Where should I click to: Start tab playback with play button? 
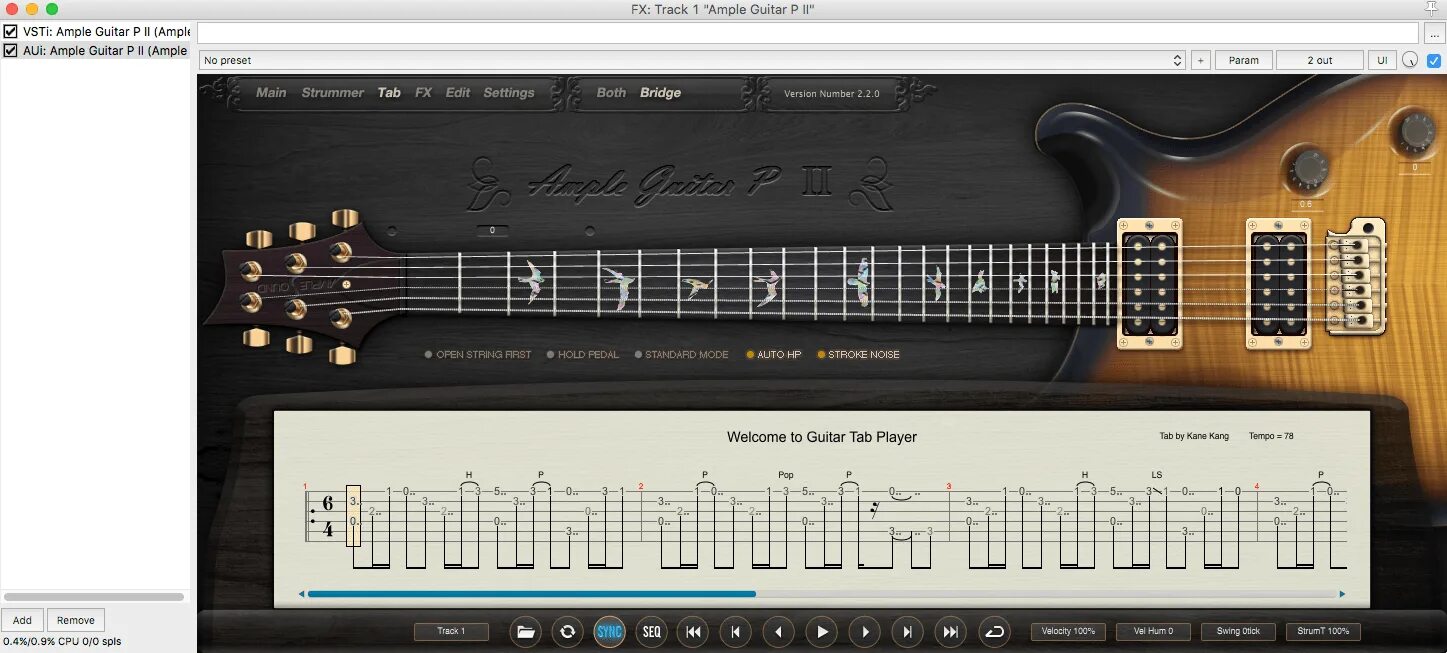822,631
